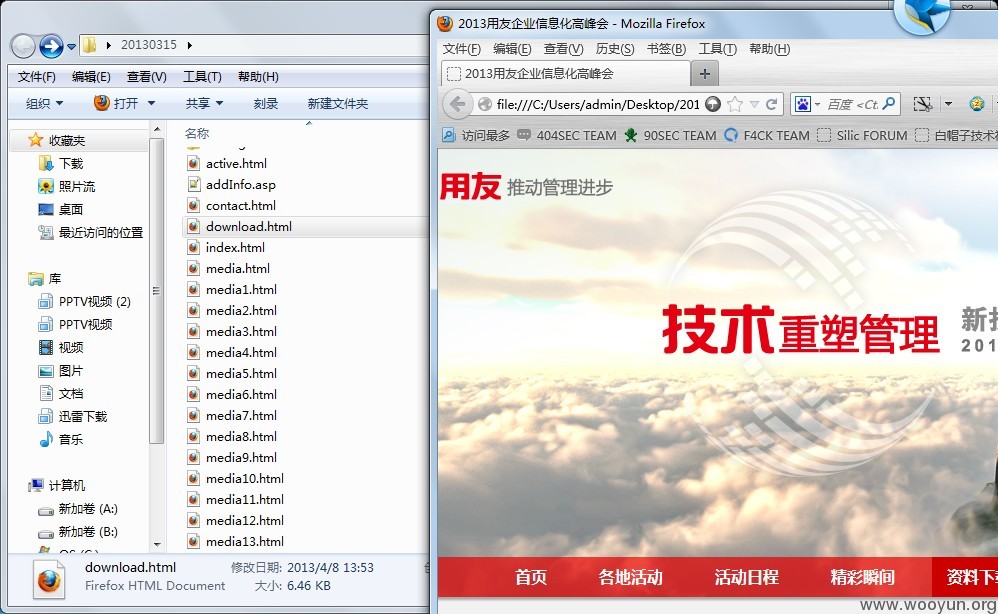
Task: Select the file media13.html
Action: coord(235,541)
